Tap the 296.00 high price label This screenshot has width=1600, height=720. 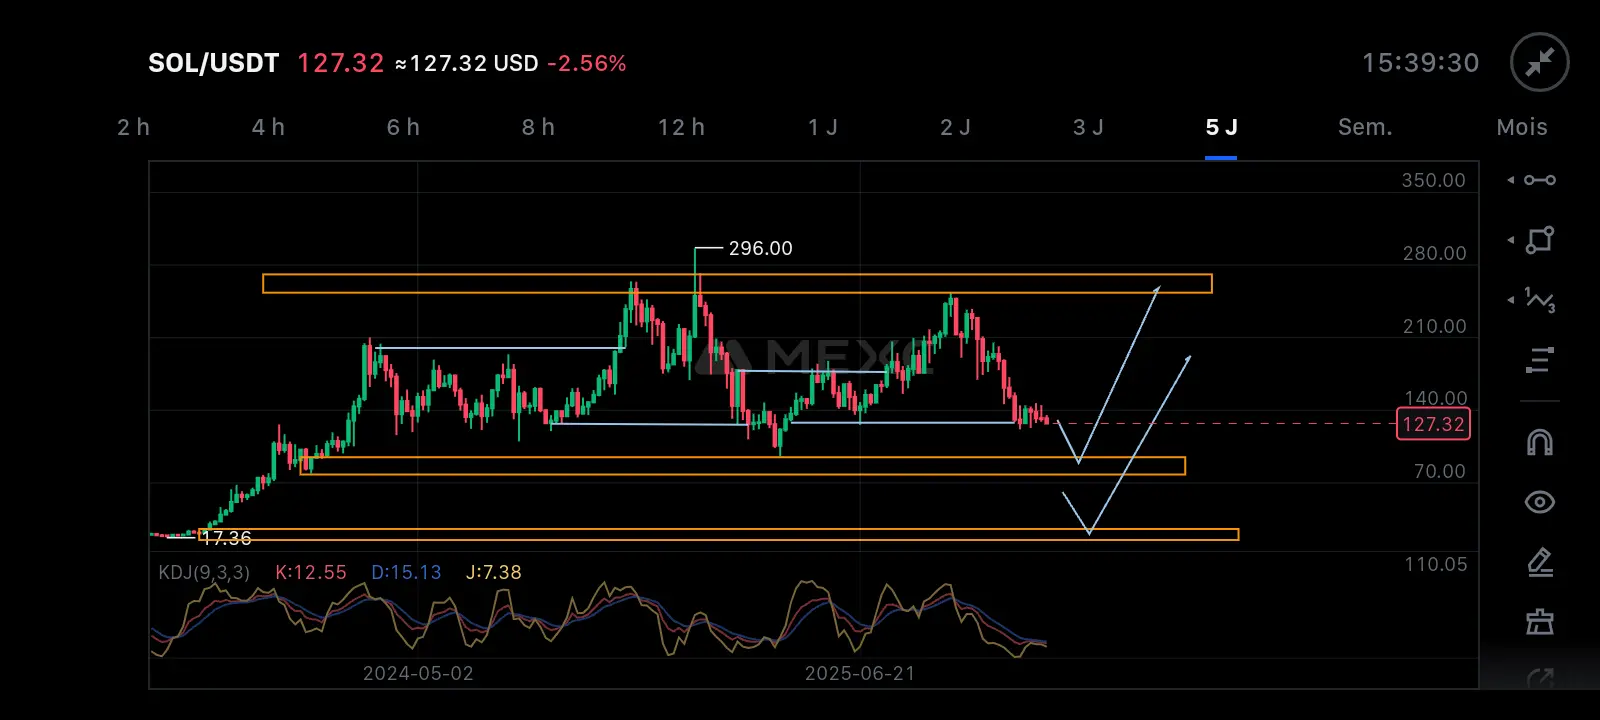pos(760,248)
